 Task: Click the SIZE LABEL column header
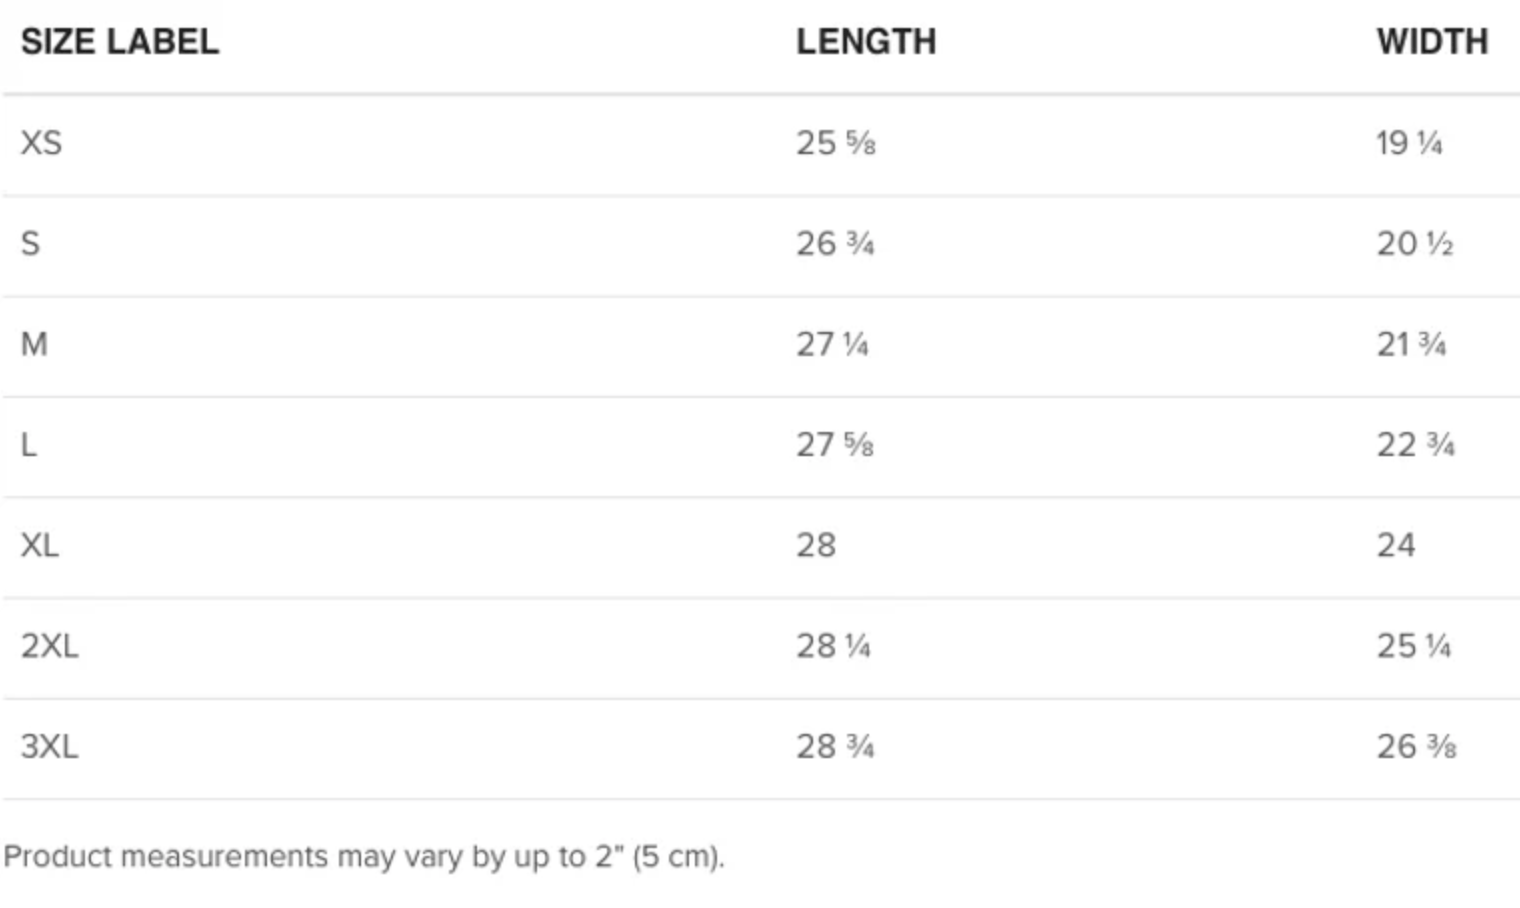pyautogui.click(x=119, y=42)
